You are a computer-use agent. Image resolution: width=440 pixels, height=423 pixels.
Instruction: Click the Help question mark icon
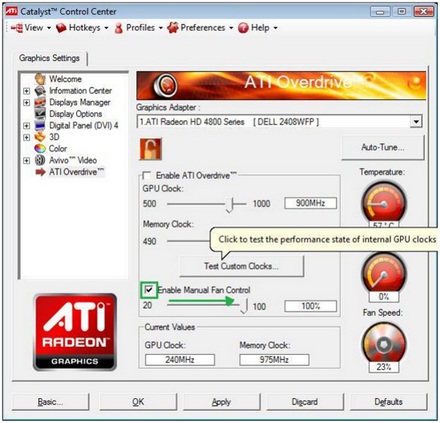(x=243, y=28)
